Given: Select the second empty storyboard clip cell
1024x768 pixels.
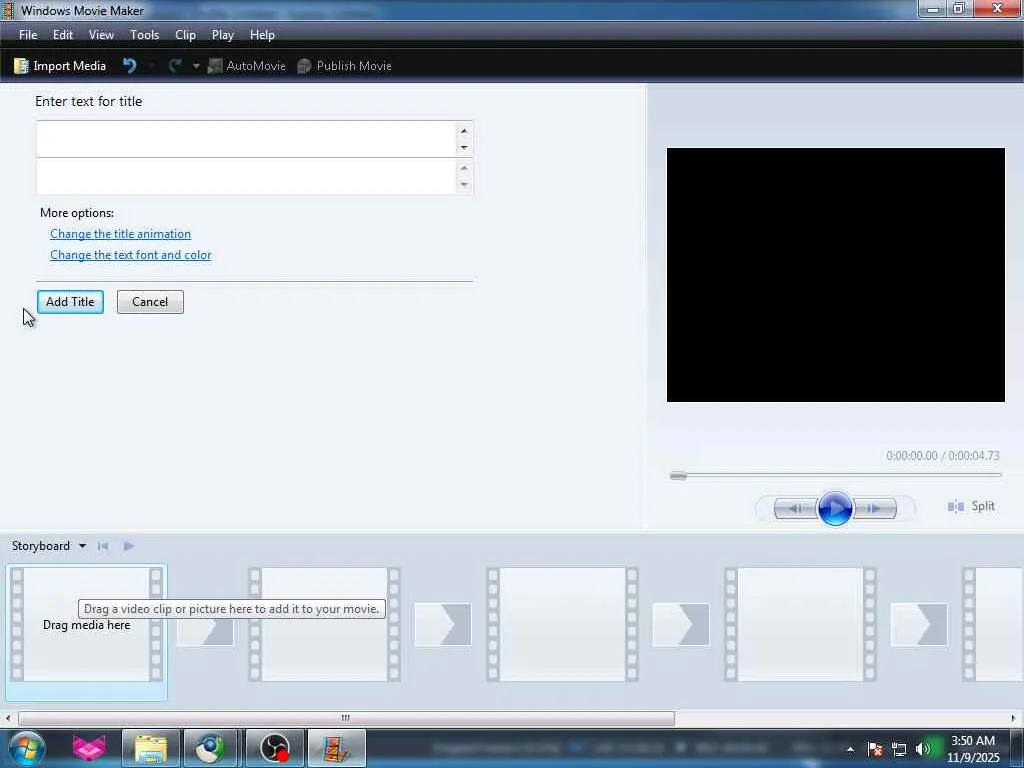Looking at the screenshot, I should [325, 624].
